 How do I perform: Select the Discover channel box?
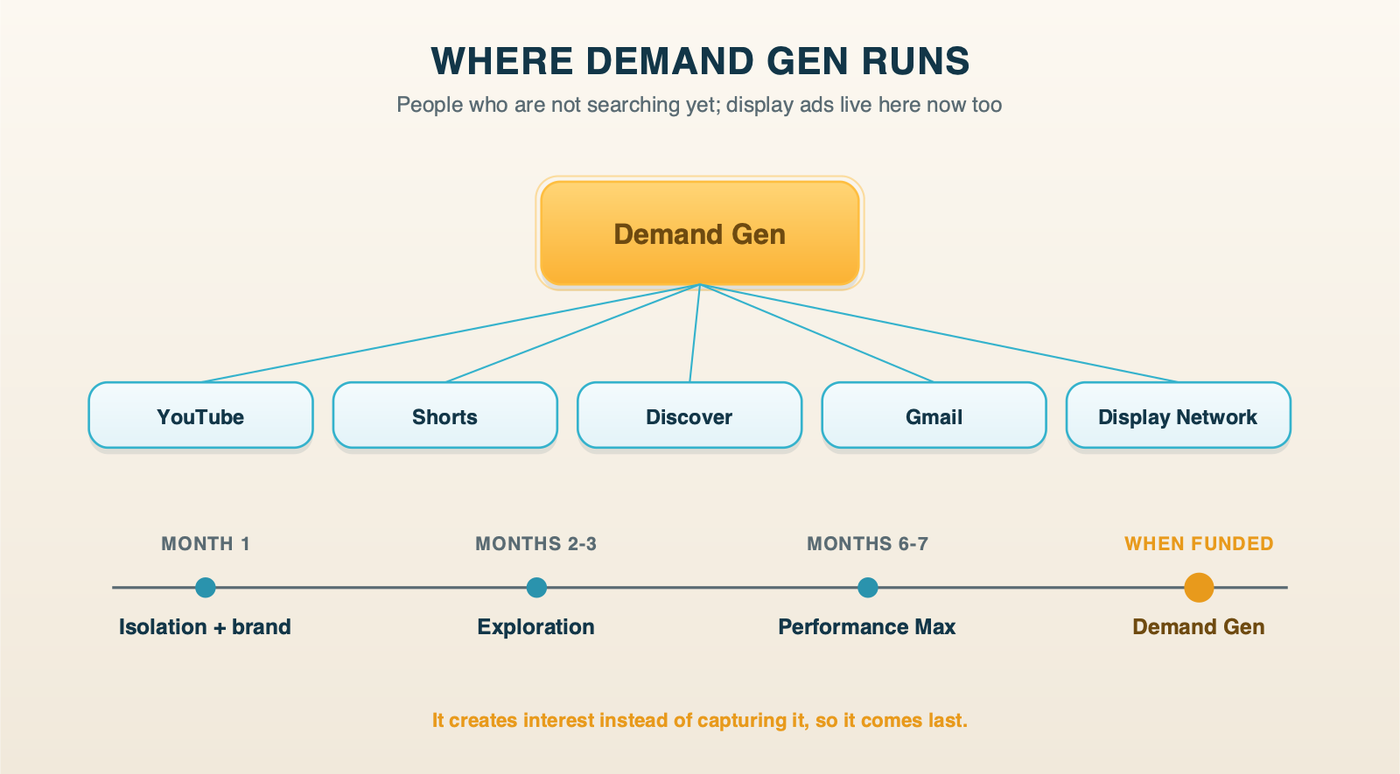[x=689, y=415]
